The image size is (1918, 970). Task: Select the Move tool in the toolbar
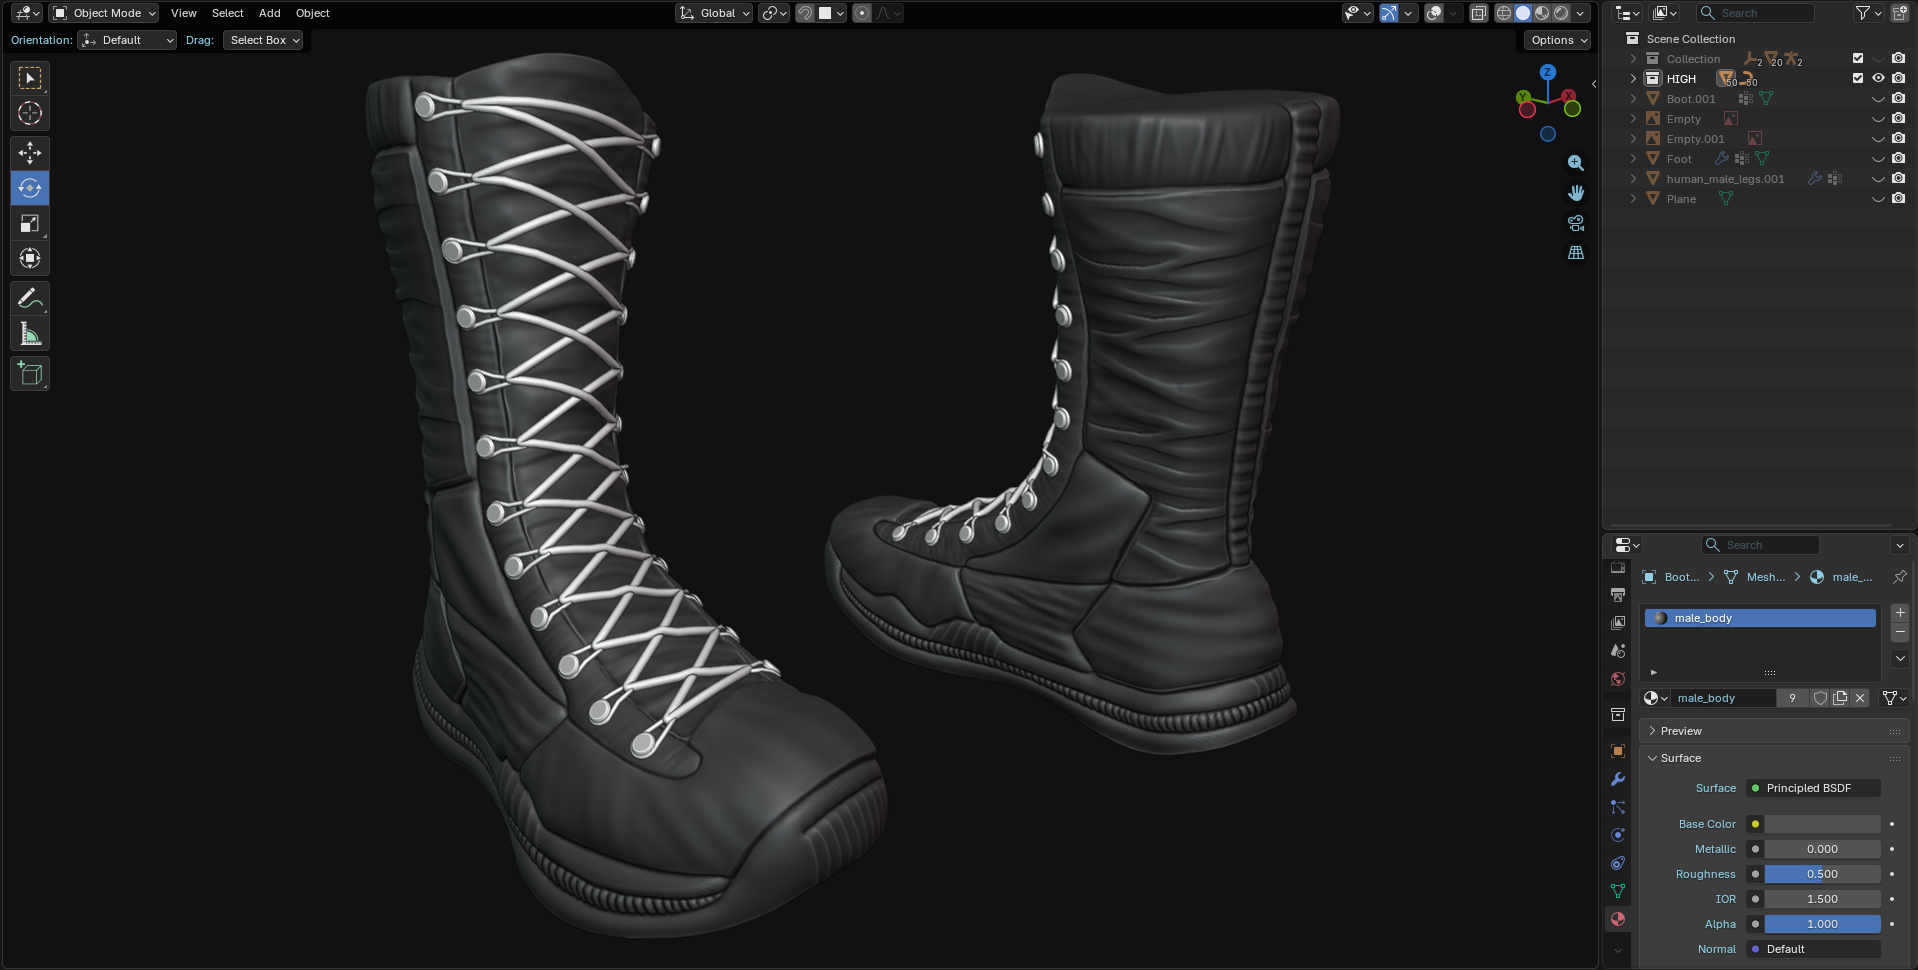30,152
